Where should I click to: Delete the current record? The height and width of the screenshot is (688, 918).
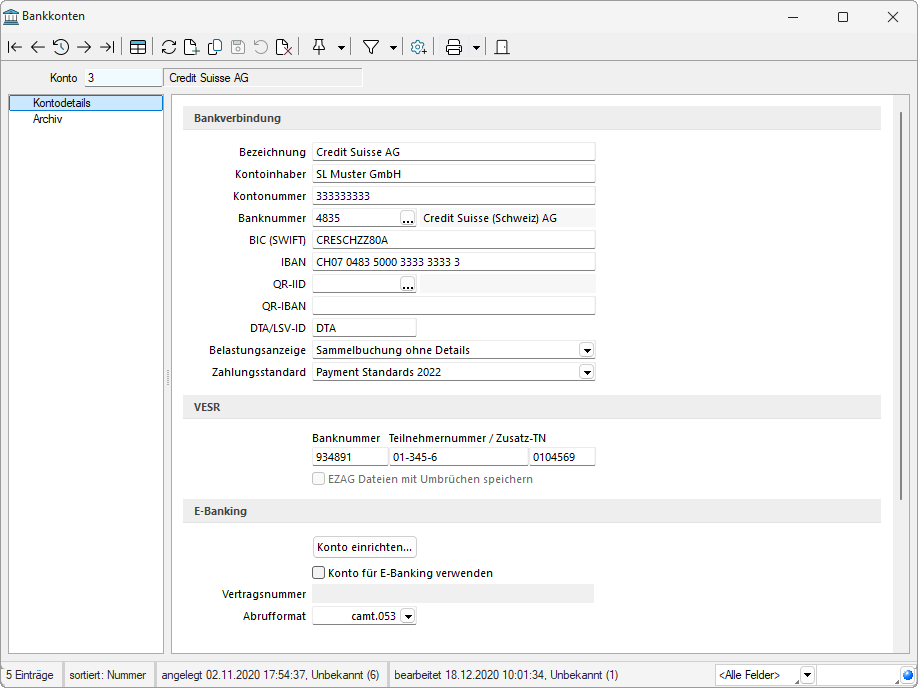click(x=284, y=47)
